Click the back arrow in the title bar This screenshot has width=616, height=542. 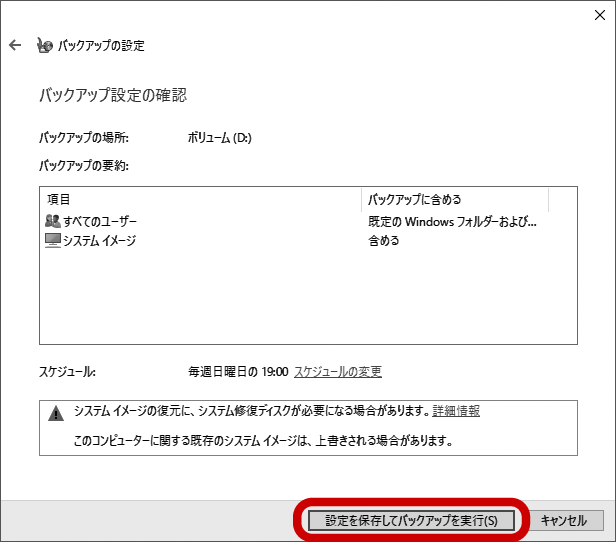point(15,45)
